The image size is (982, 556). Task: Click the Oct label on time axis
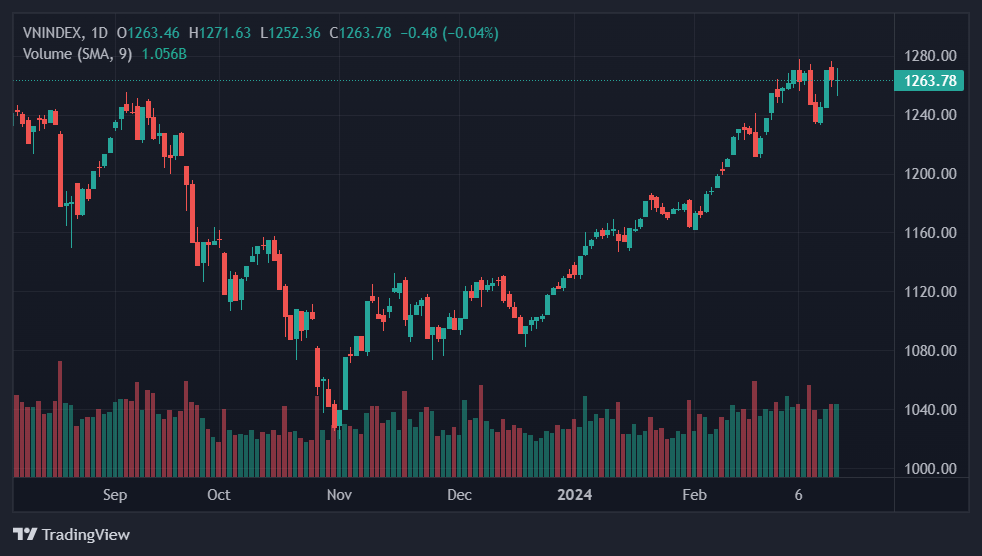click(218, 495)
